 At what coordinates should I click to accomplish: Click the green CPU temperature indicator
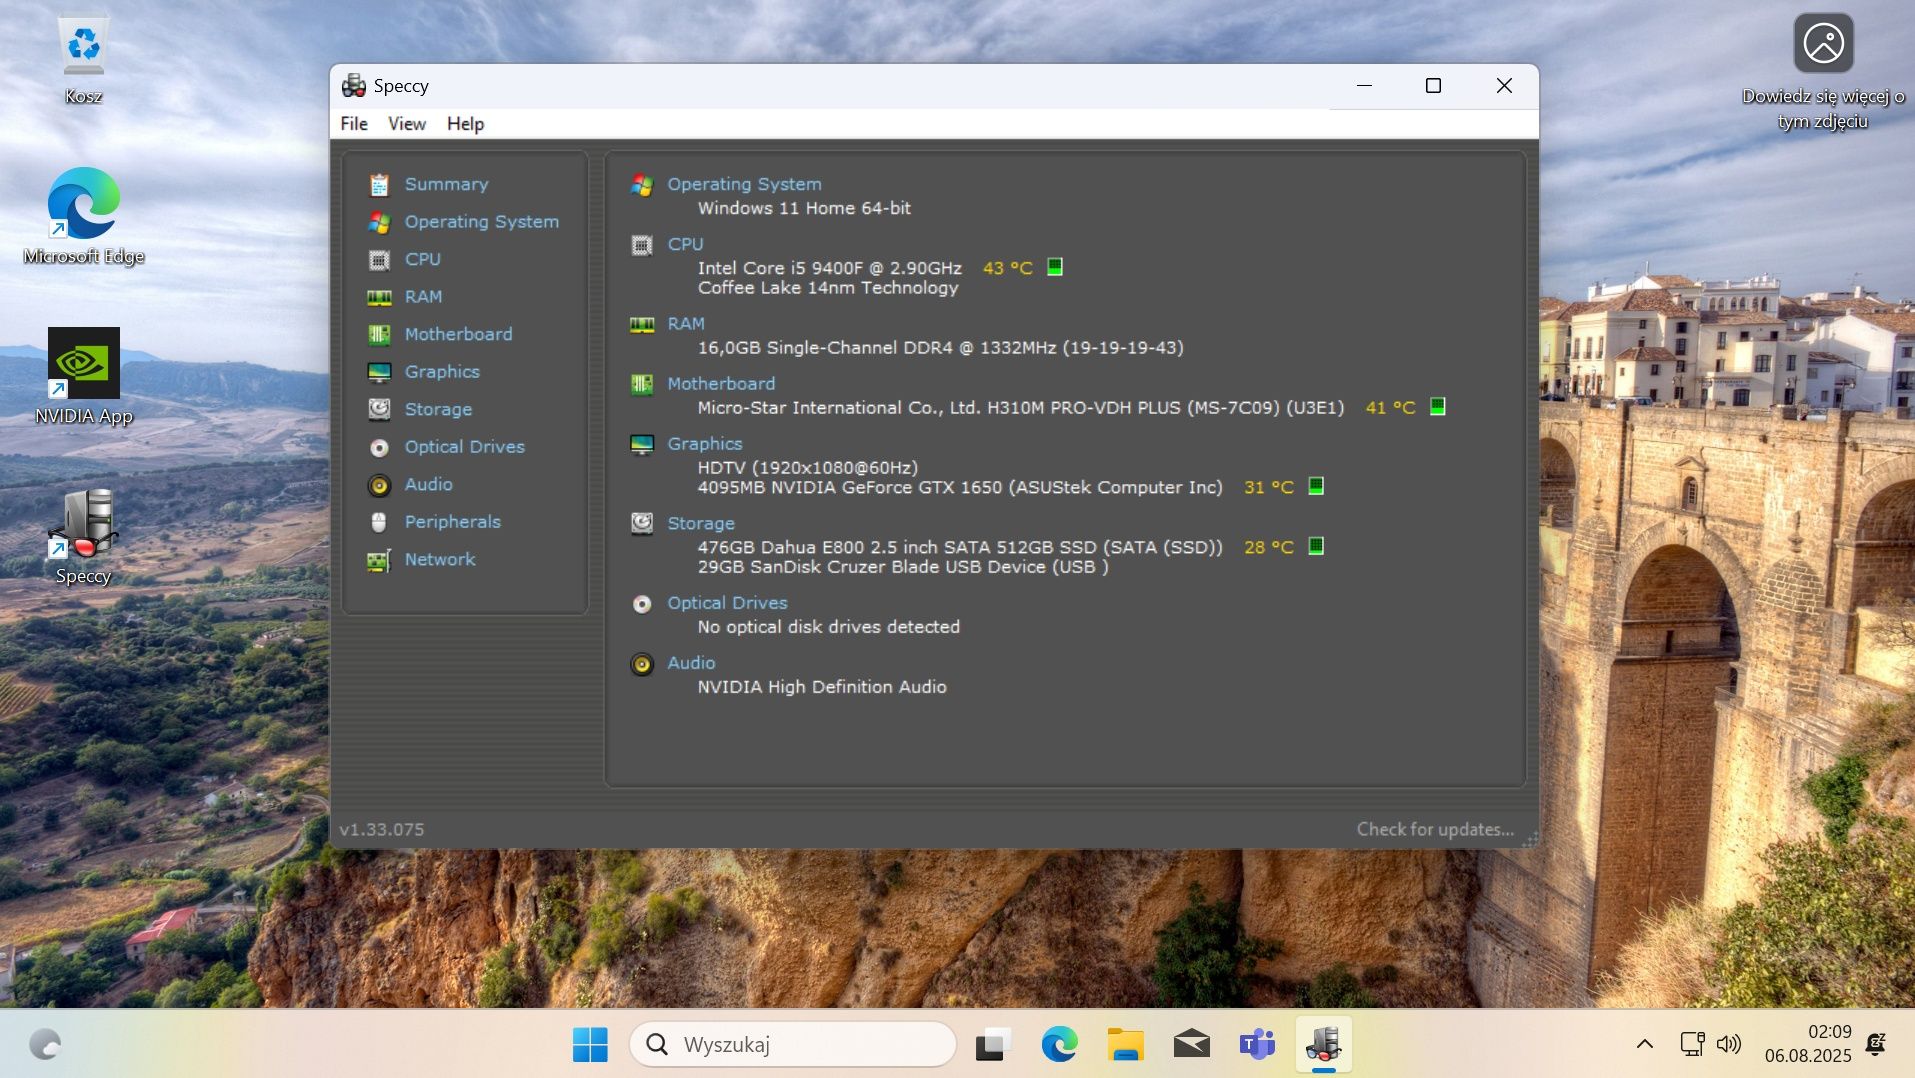pyautogui.click(x=1054, y=267)
